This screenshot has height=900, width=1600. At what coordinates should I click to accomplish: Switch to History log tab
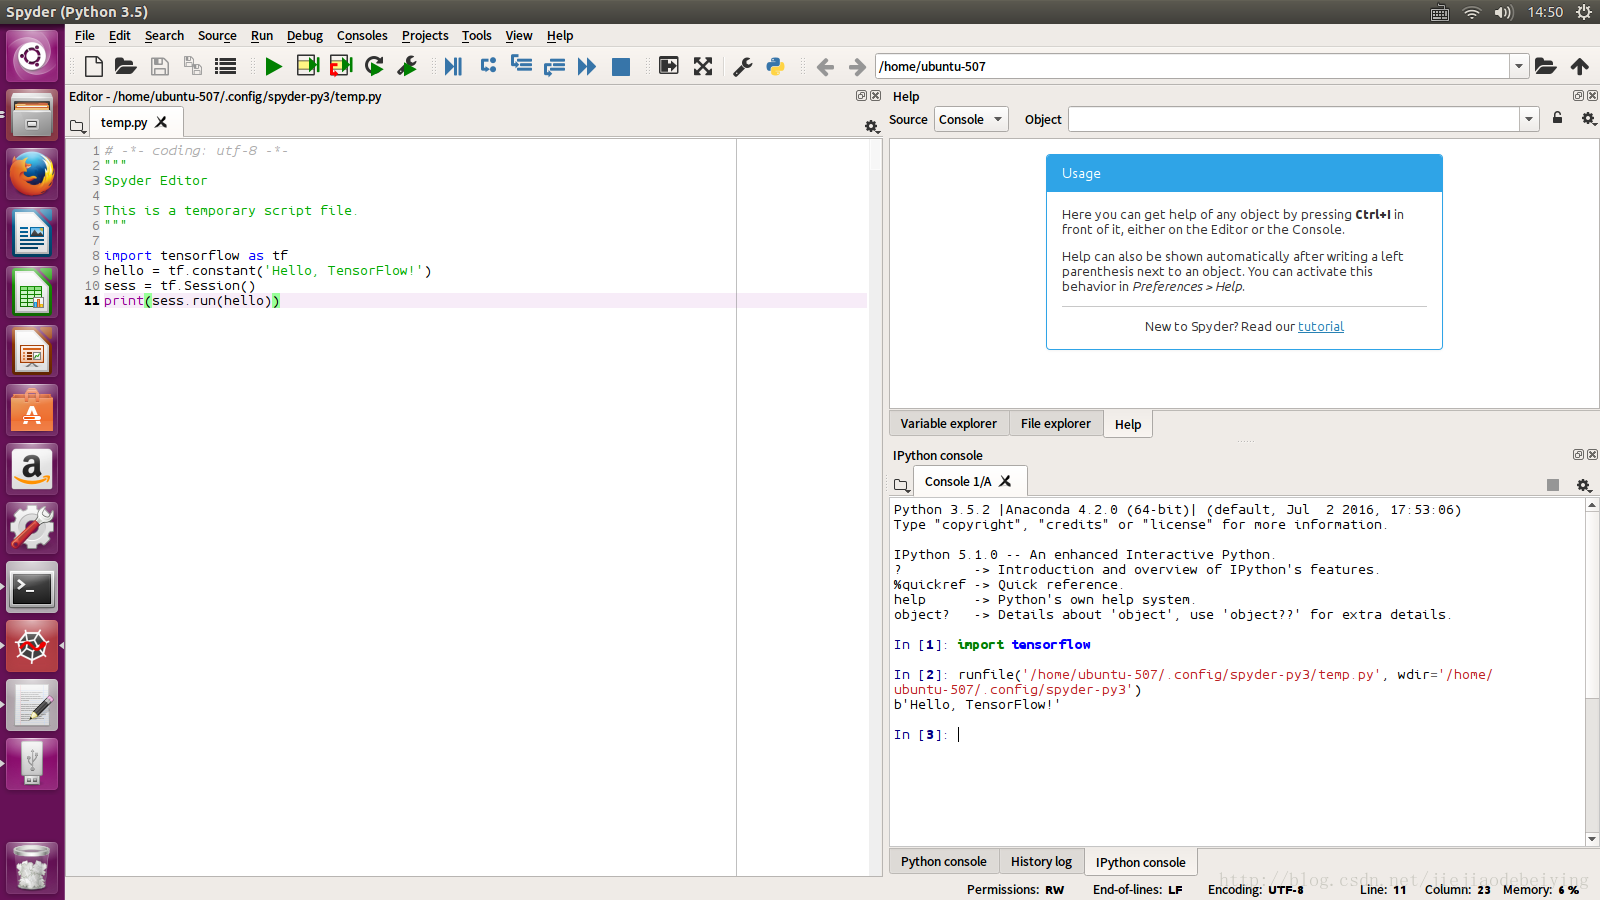tap(1041, 861)
